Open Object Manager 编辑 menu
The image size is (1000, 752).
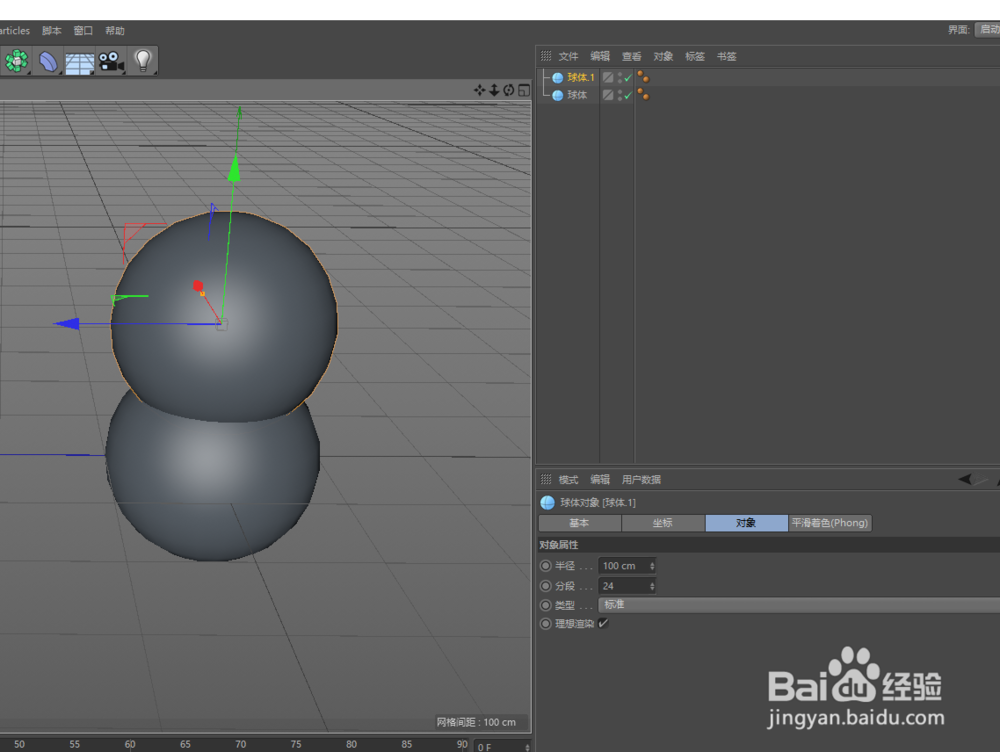tap(599, 56)
